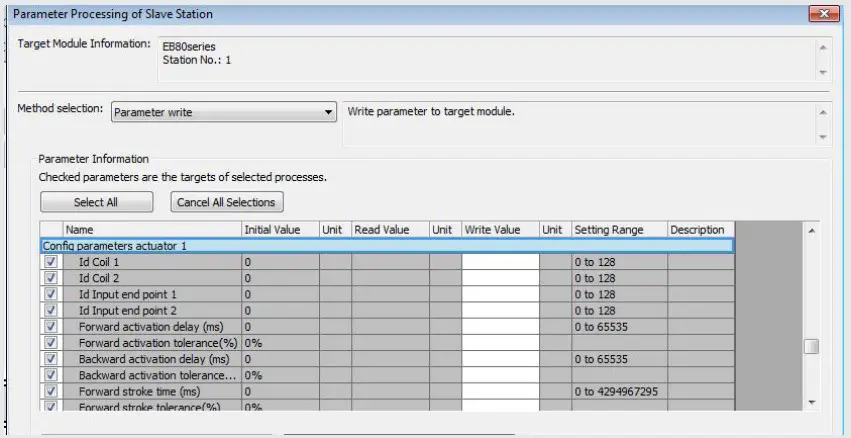The image size is (851, 438).
Task: Click the Select All button
Action: tap(96, 202)
